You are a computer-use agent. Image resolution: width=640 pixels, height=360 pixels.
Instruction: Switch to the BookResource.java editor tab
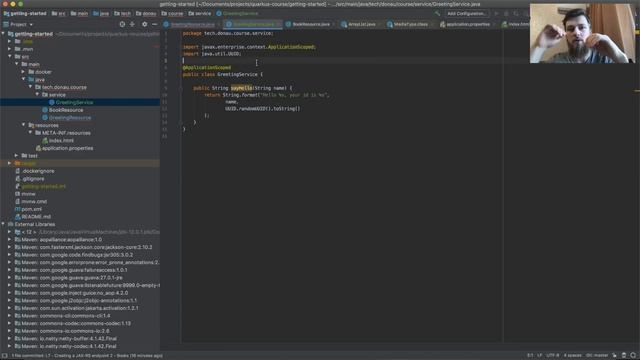tap(310, 24)
